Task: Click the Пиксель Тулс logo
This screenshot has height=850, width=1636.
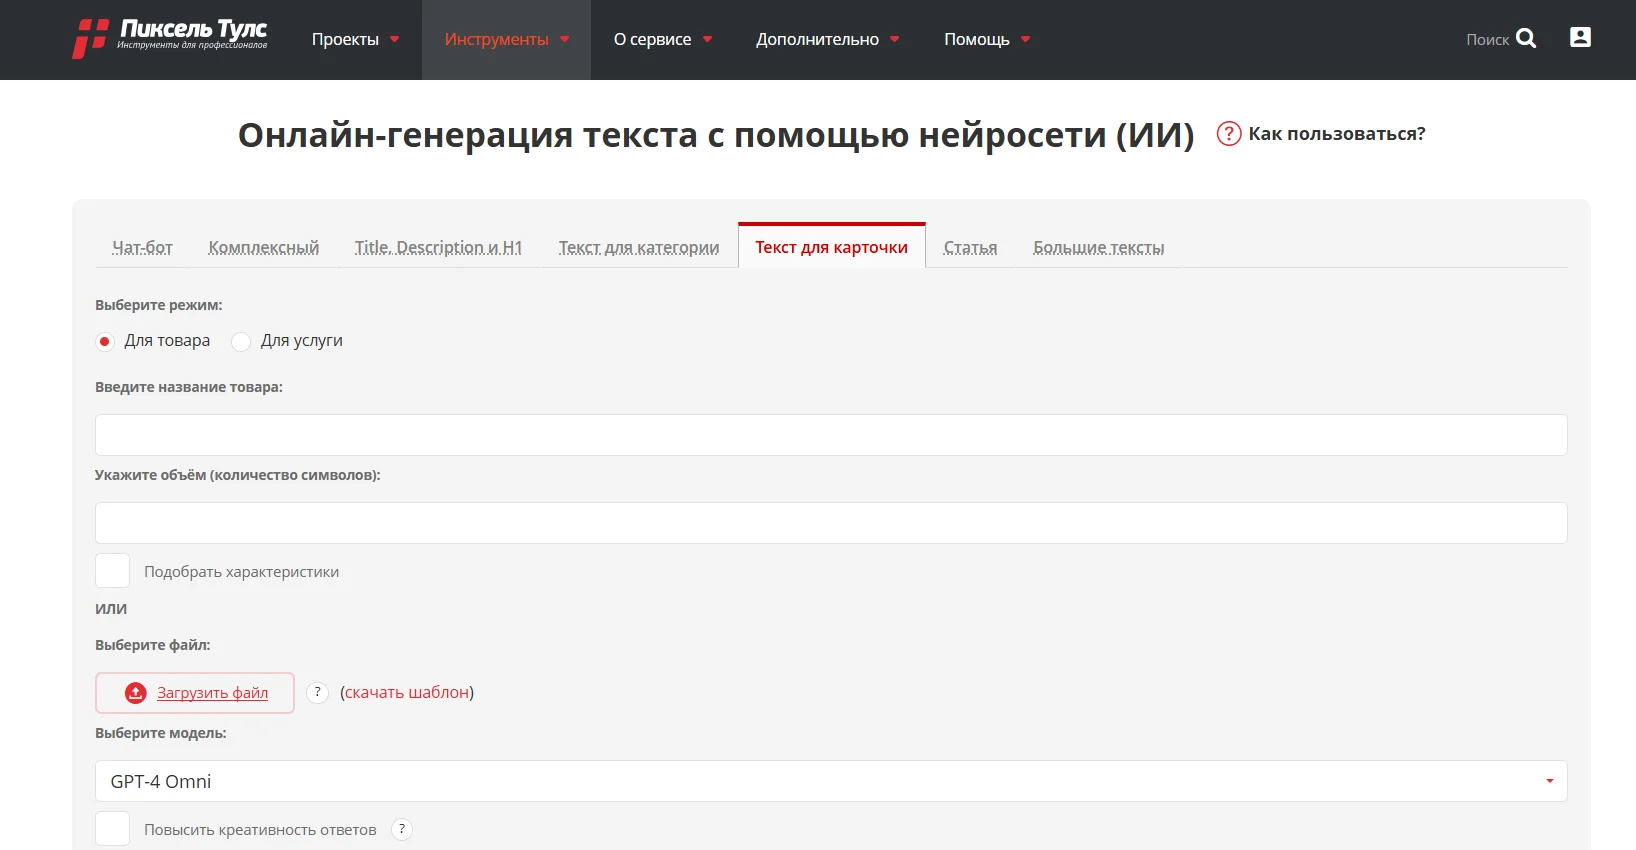Action: (170, 38)
